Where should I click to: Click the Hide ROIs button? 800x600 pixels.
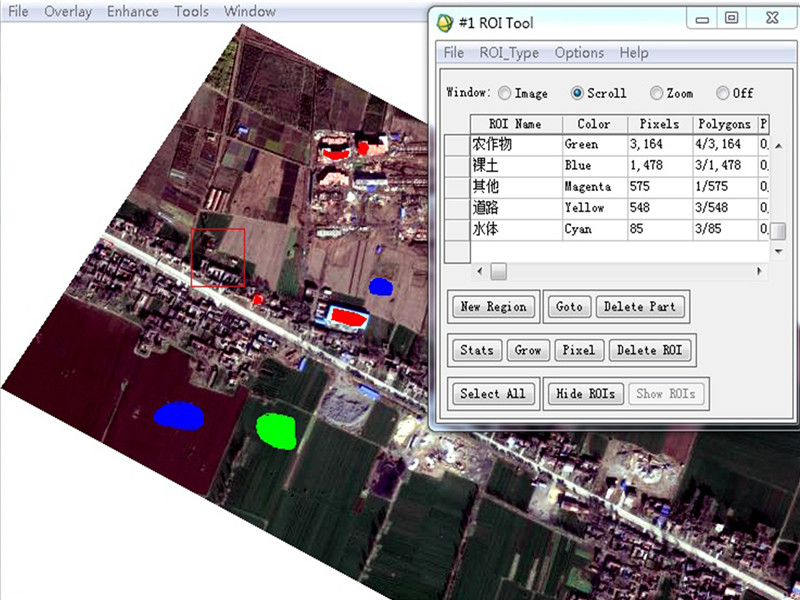(x=586, y=393)
